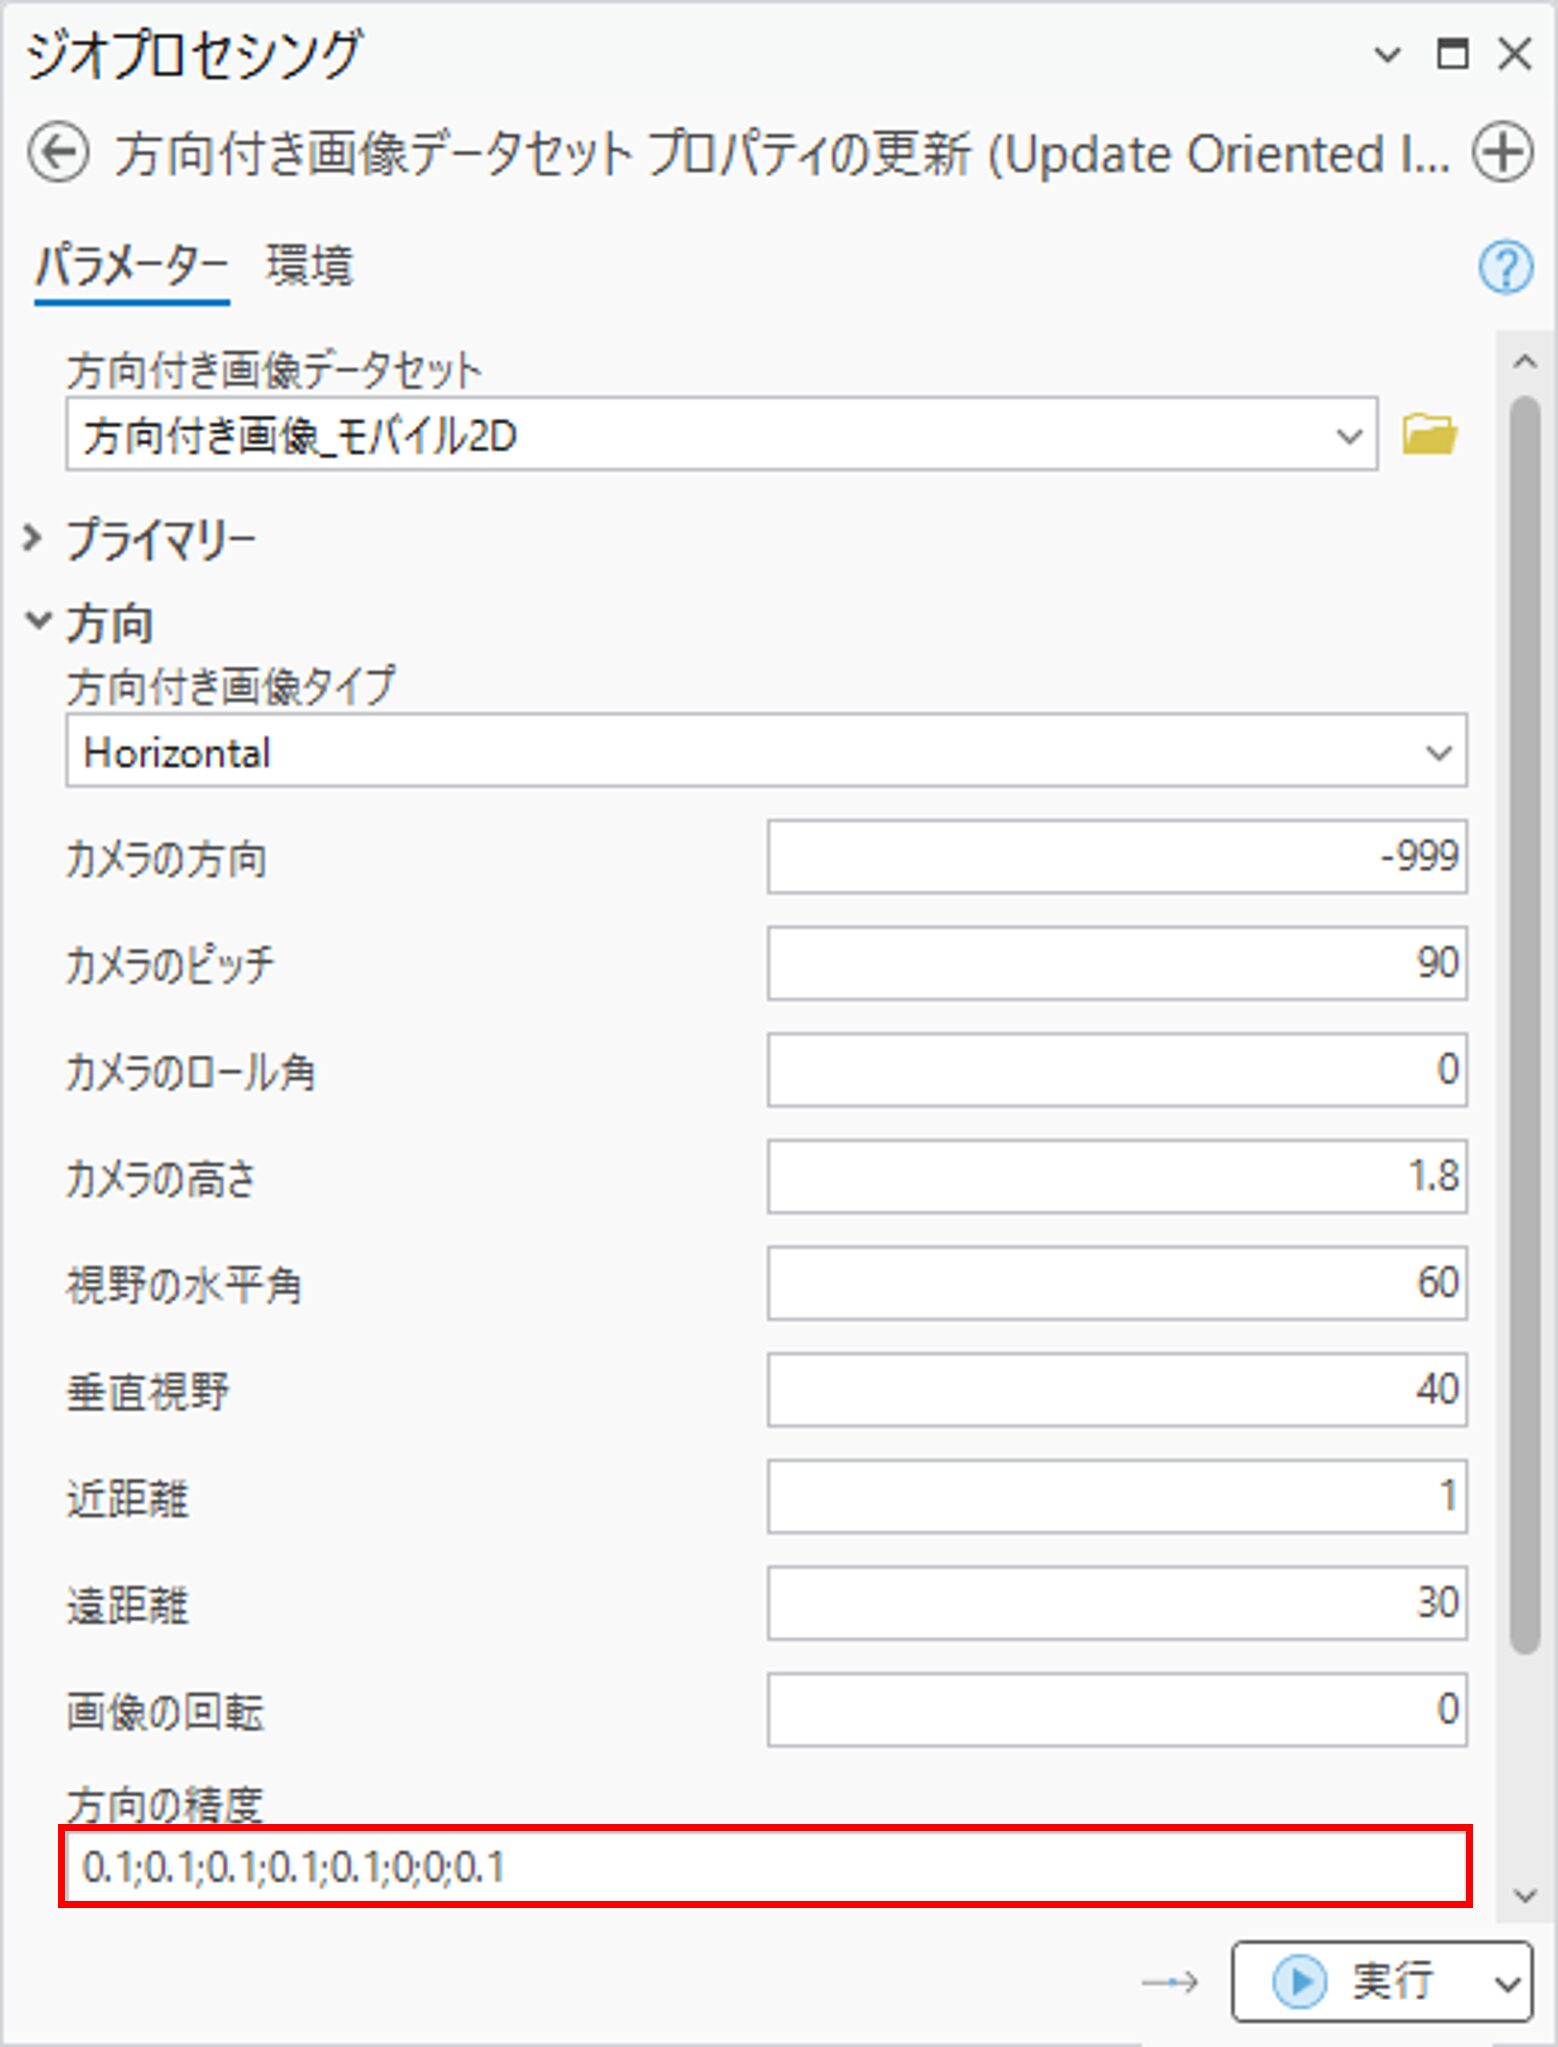Viewport: 1558px width, 2047px height.
Task: Click the play icon on 実行 button
Action: pos(1299,1981)
